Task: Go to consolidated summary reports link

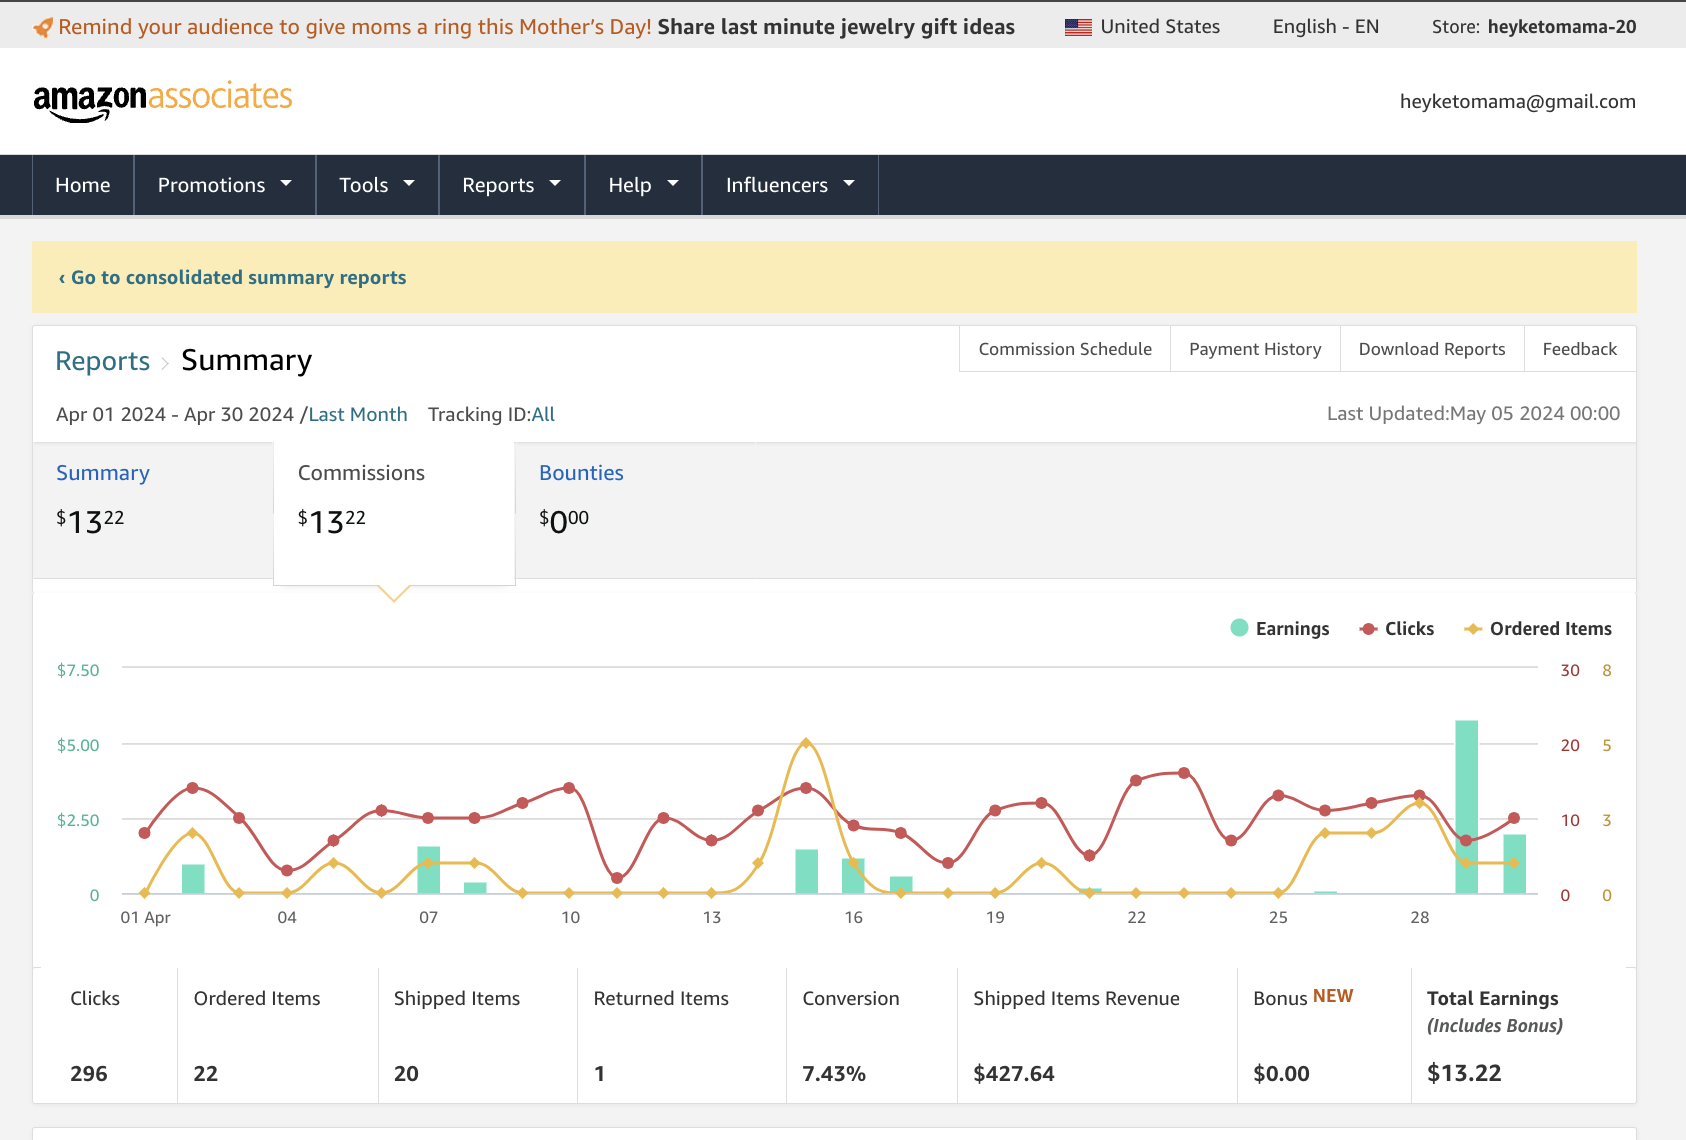Action: pos(232,277)
